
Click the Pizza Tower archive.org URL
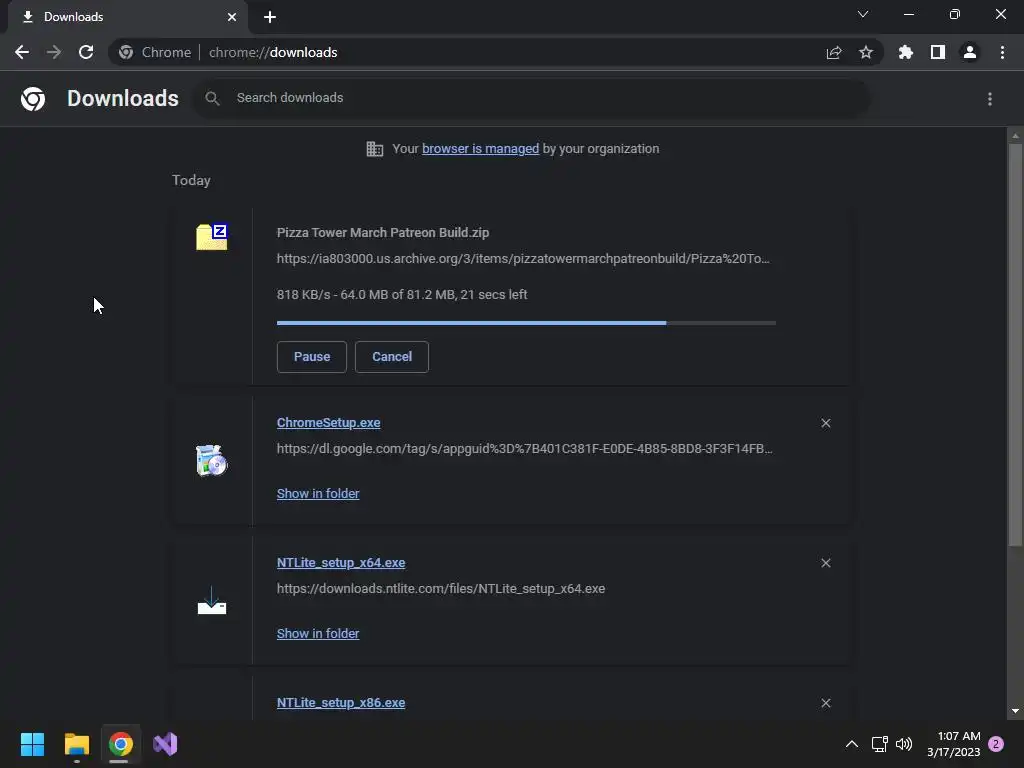coord(523,259)
